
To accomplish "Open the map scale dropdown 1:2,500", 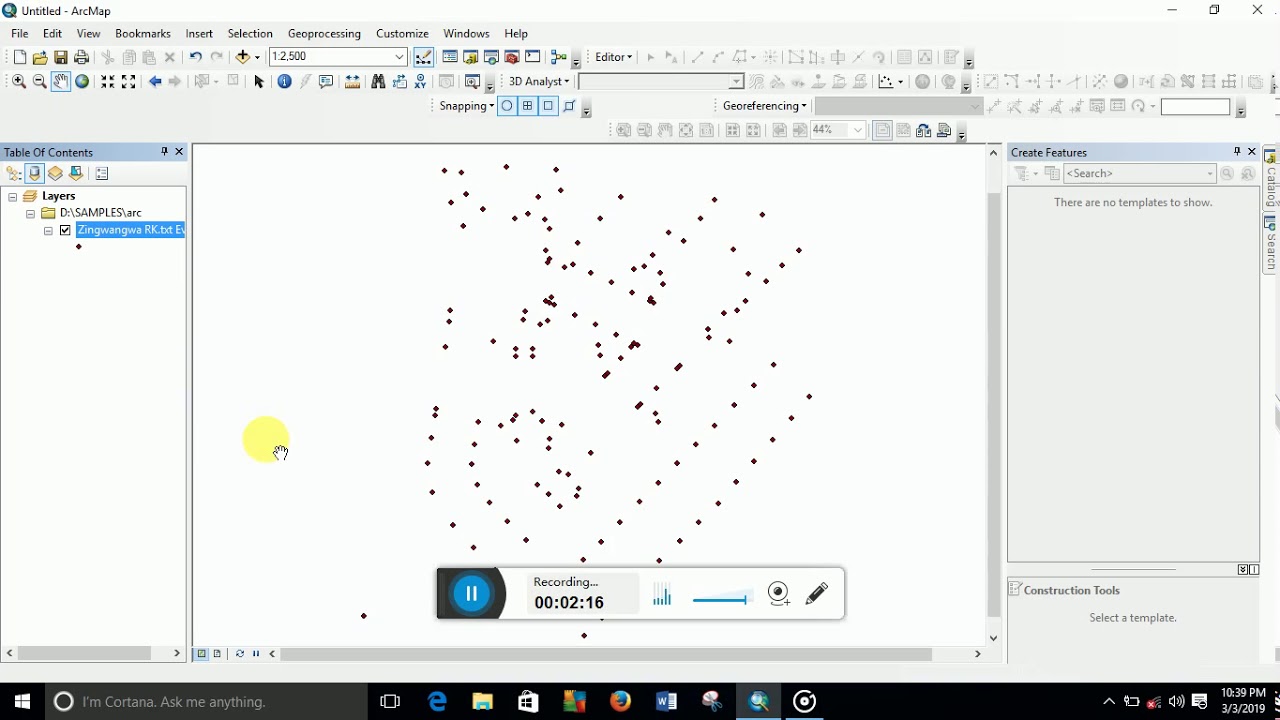I will [x=400, y=58].
